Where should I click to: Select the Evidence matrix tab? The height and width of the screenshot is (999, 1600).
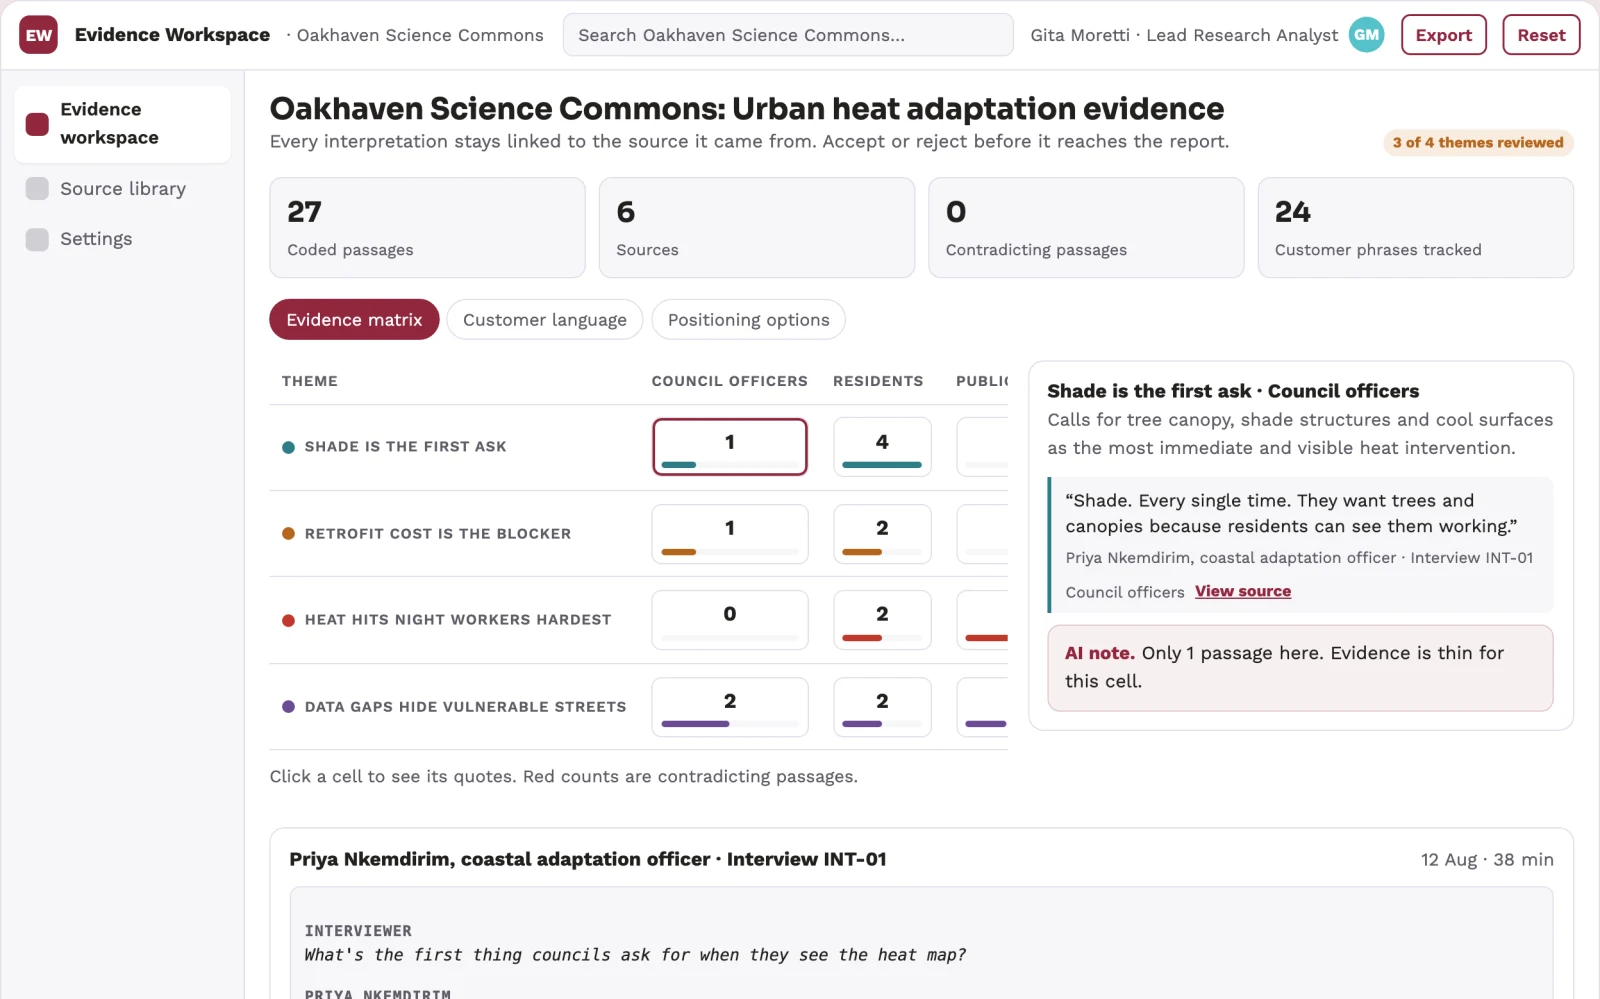[x=354, y=320]
